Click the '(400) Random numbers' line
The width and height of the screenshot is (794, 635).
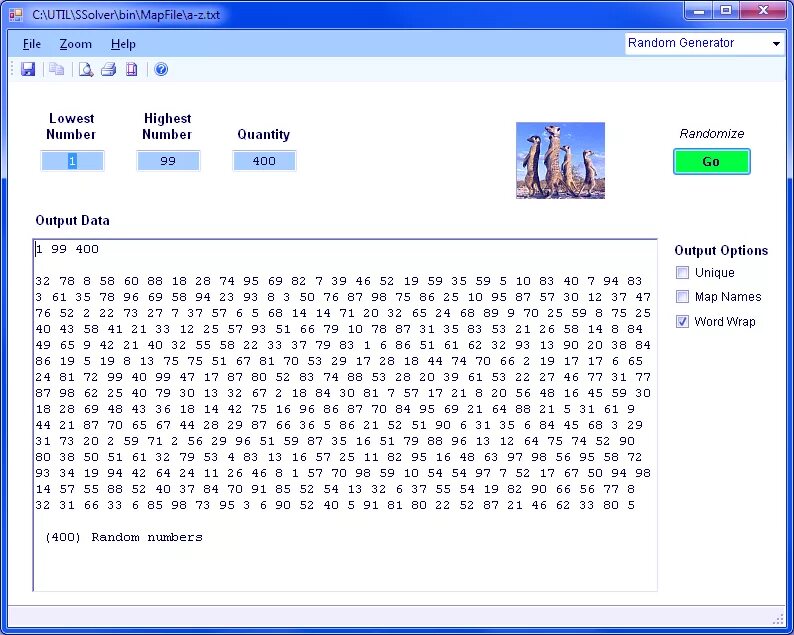124,537
